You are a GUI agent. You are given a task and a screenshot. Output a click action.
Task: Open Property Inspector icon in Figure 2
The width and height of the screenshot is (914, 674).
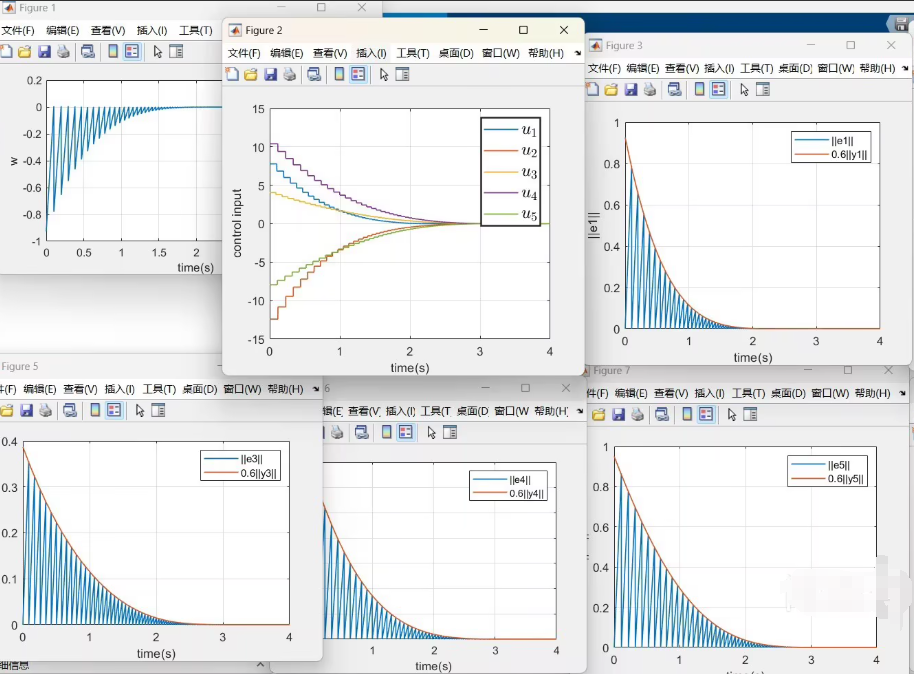(402, 74)
